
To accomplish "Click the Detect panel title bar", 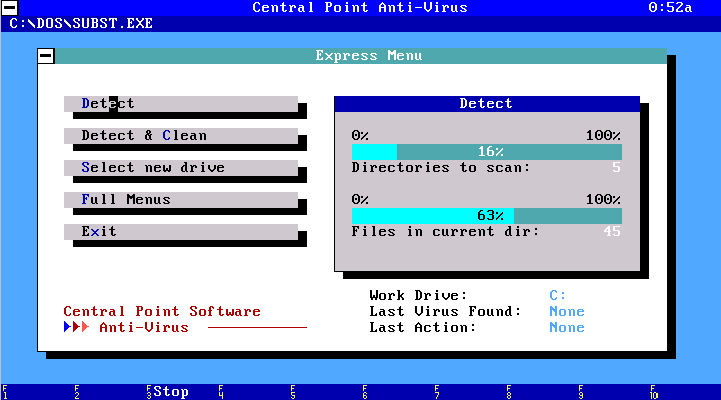I will point(487,103).
